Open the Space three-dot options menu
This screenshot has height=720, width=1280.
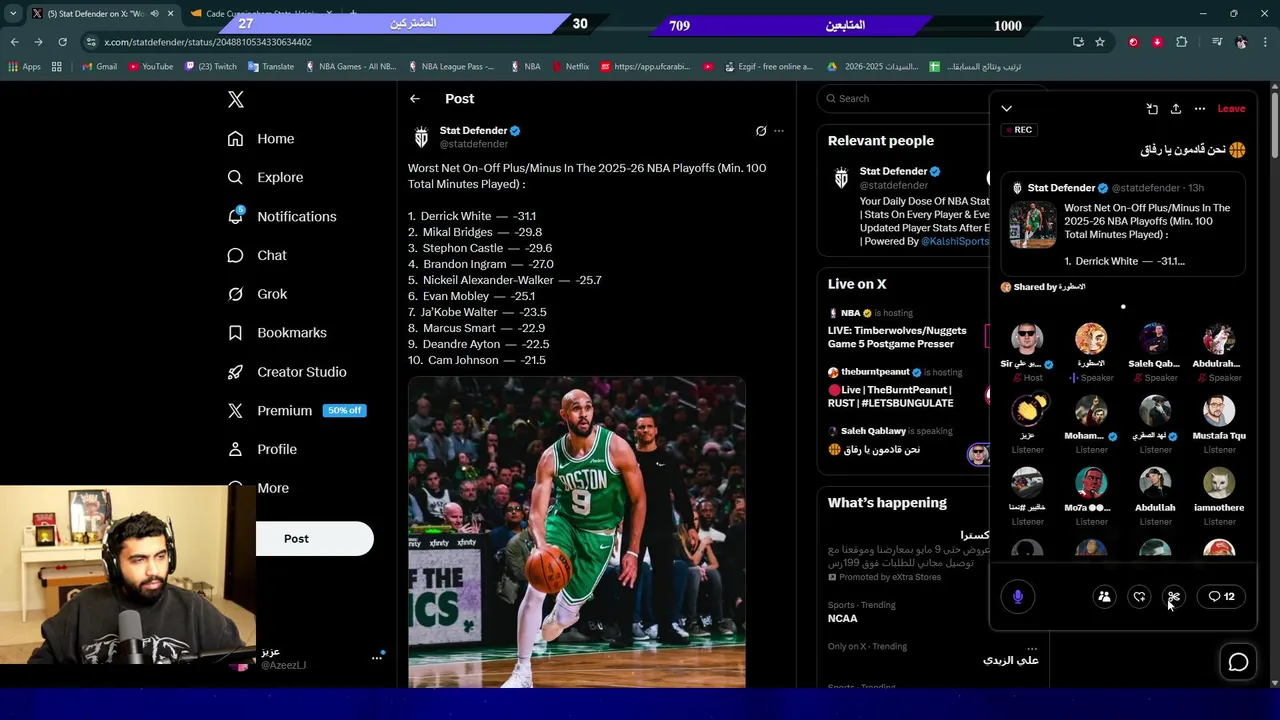1200,109
